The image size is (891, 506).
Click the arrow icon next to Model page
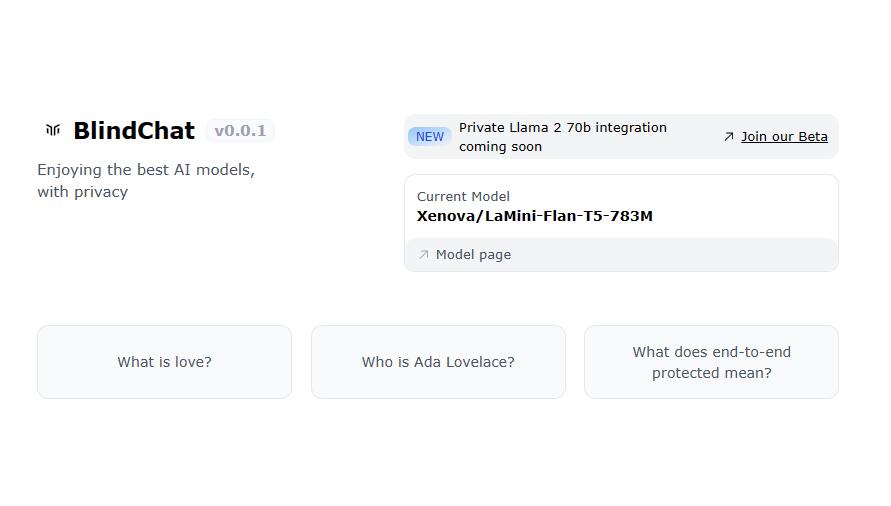click(x=423, y=254)
